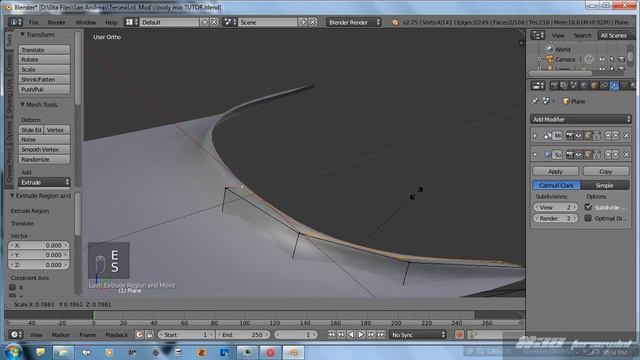640x360 pixels.
Task: Click the Copy modifier button
Action: [606, 171]
